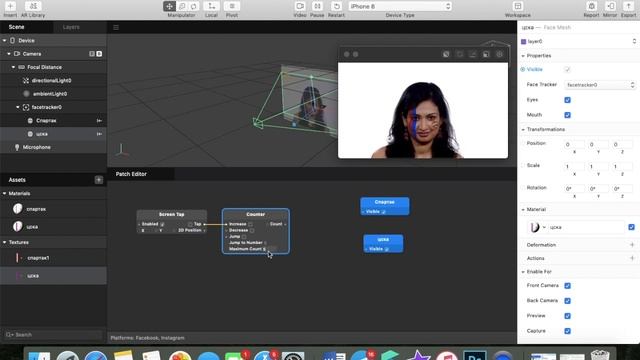Toggle Visible on the цска patch
This screenshot has width=640, height=360.
[387, 249]
